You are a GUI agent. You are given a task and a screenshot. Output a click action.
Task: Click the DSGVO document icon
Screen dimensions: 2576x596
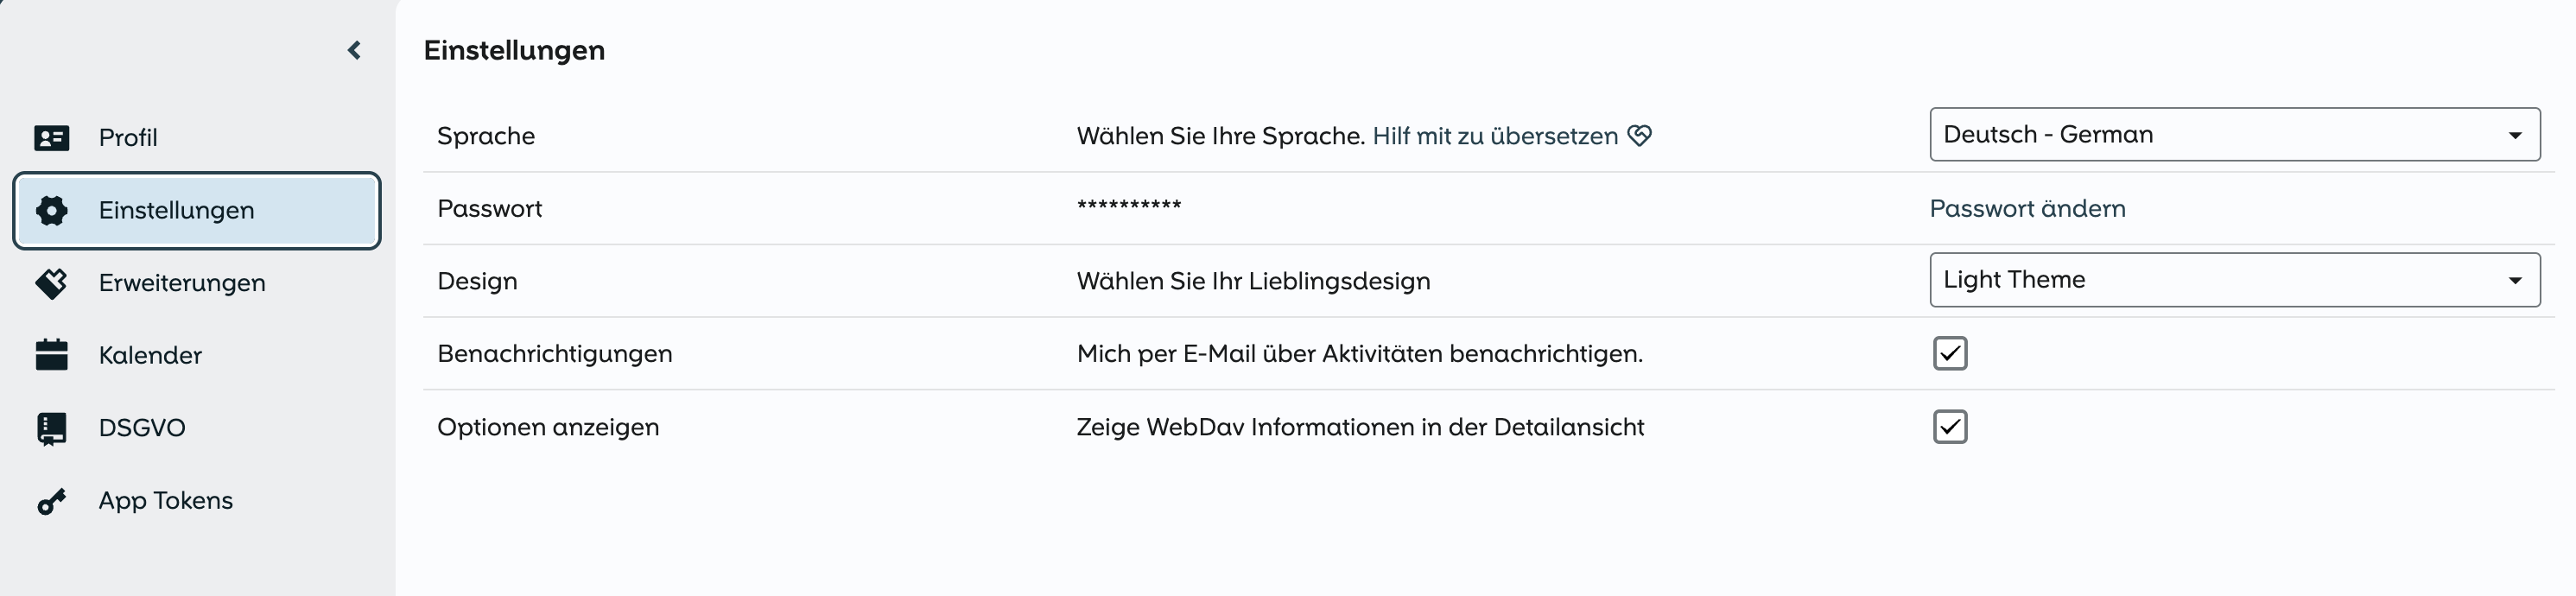(x=52, y=427)
